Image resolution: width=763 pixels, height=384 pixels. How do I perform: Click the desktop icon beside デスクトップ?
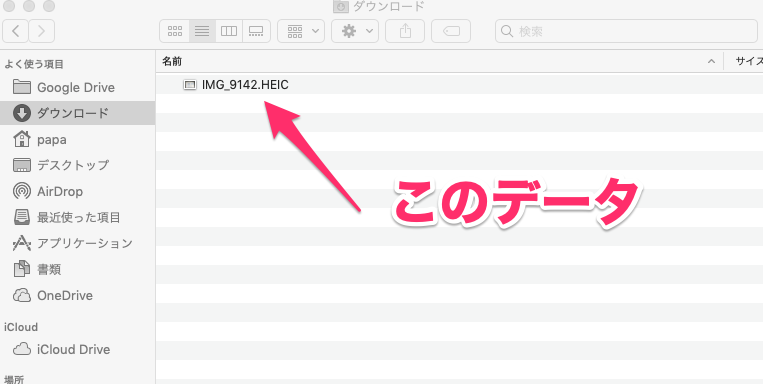[x=21, y=165]
